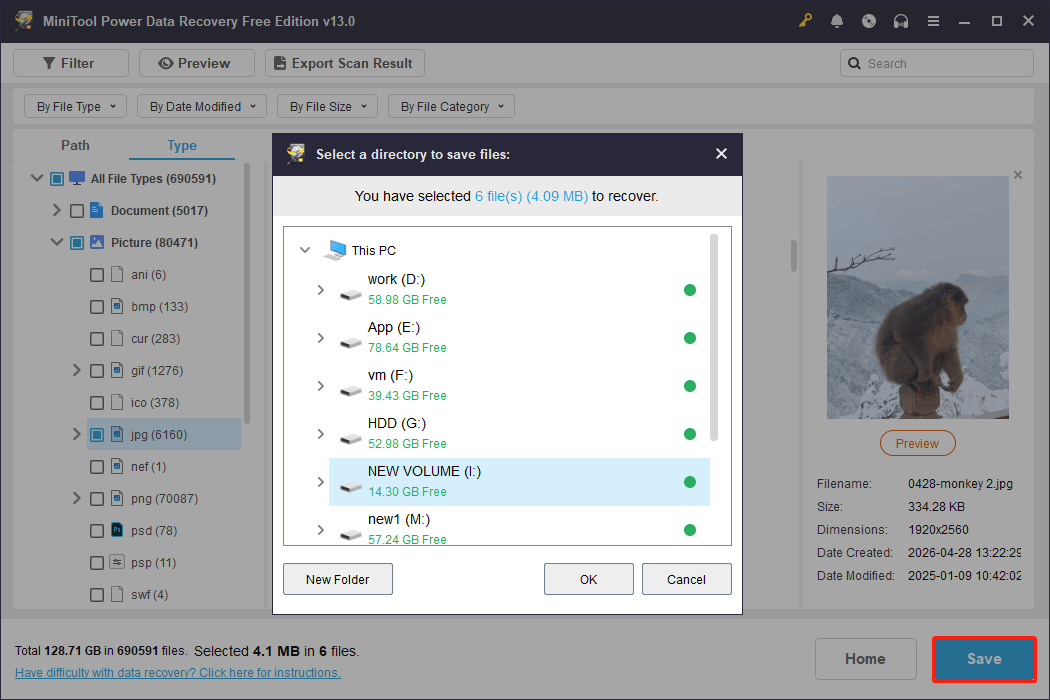
Task: Open the By File Type dropdown
Action: coord(76,106)
